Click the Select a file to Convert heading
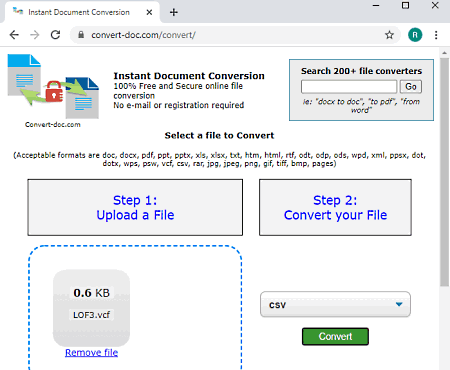Screen dimensions: 450x370 point(219,135)
